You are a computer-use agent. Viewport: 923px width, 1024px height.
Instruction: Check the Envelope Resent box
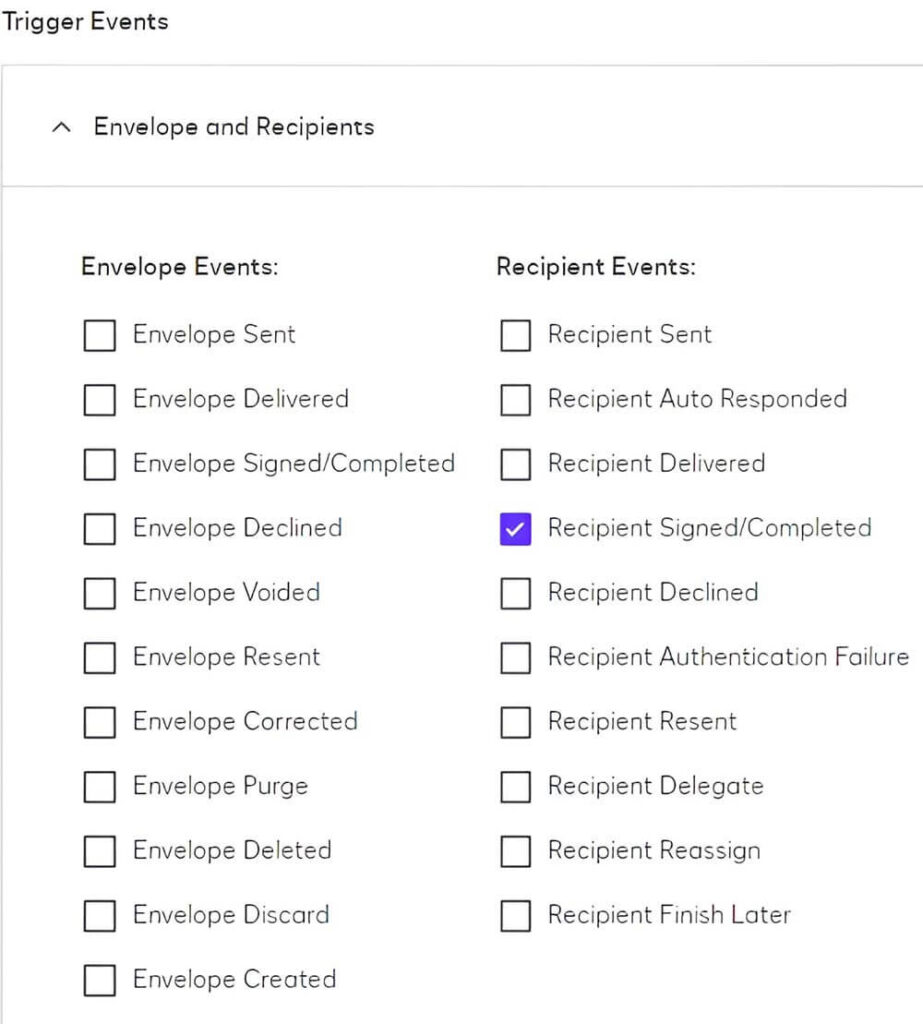click(99, 658)
